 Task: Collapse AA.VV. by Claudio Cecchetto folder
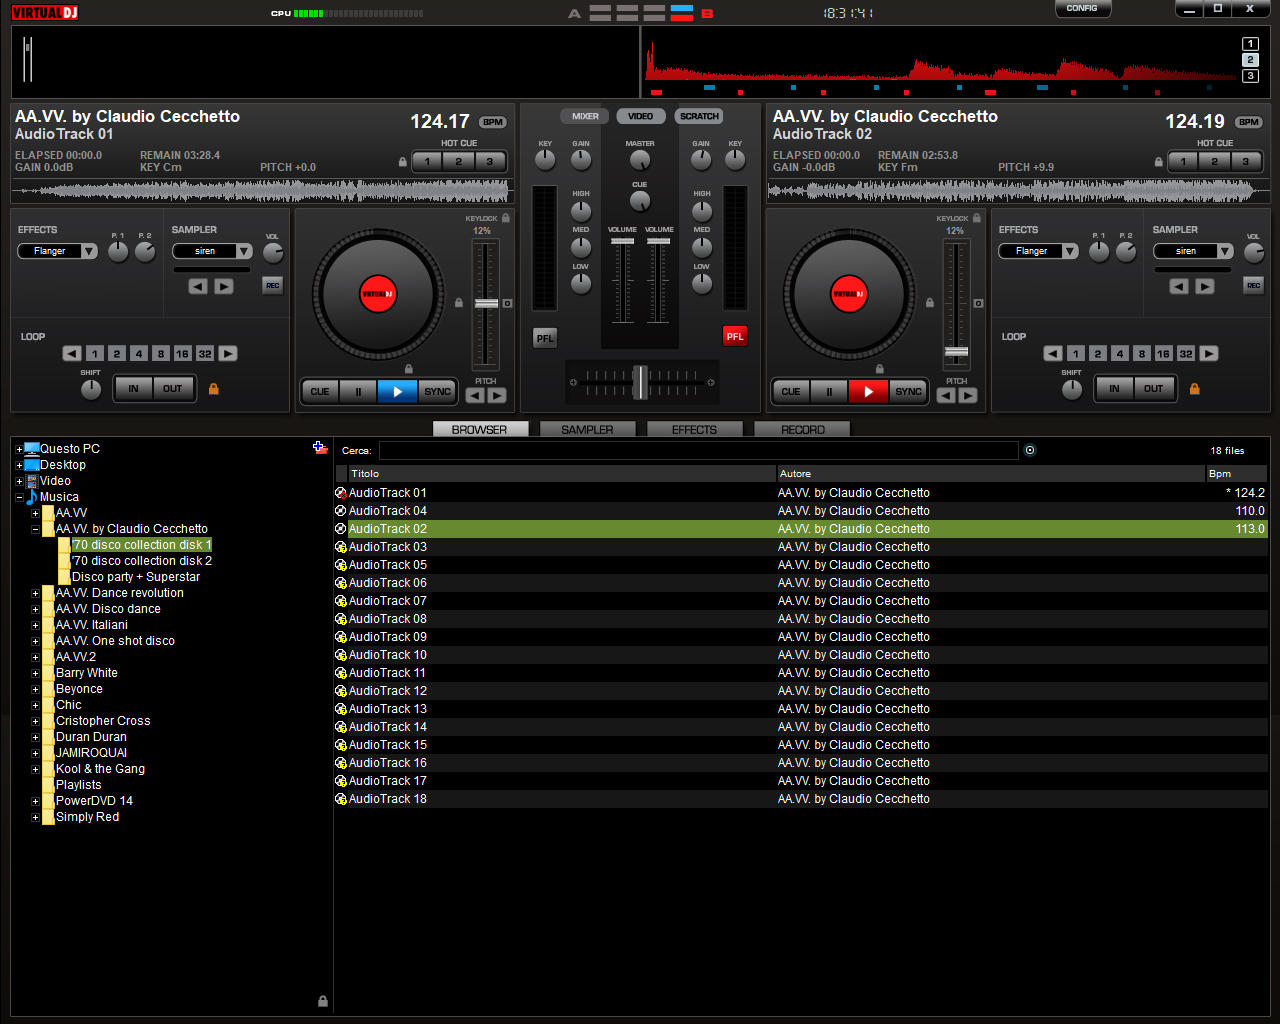pos(35,529)
